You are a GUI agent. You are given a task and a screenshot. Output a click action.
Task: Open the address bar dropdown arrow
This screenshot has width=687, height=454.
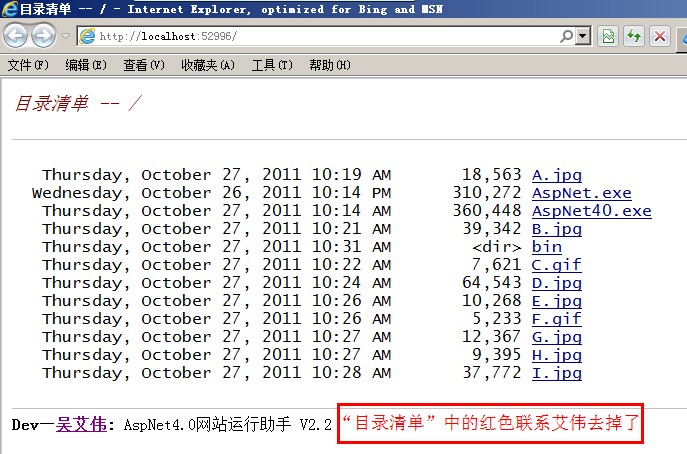click(x=583, y=36)
